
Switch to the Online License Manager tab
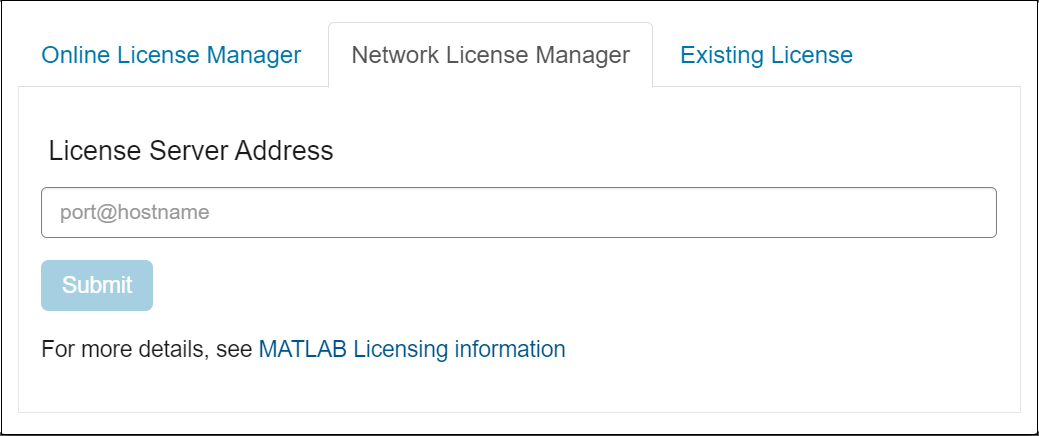pos(171,55)
